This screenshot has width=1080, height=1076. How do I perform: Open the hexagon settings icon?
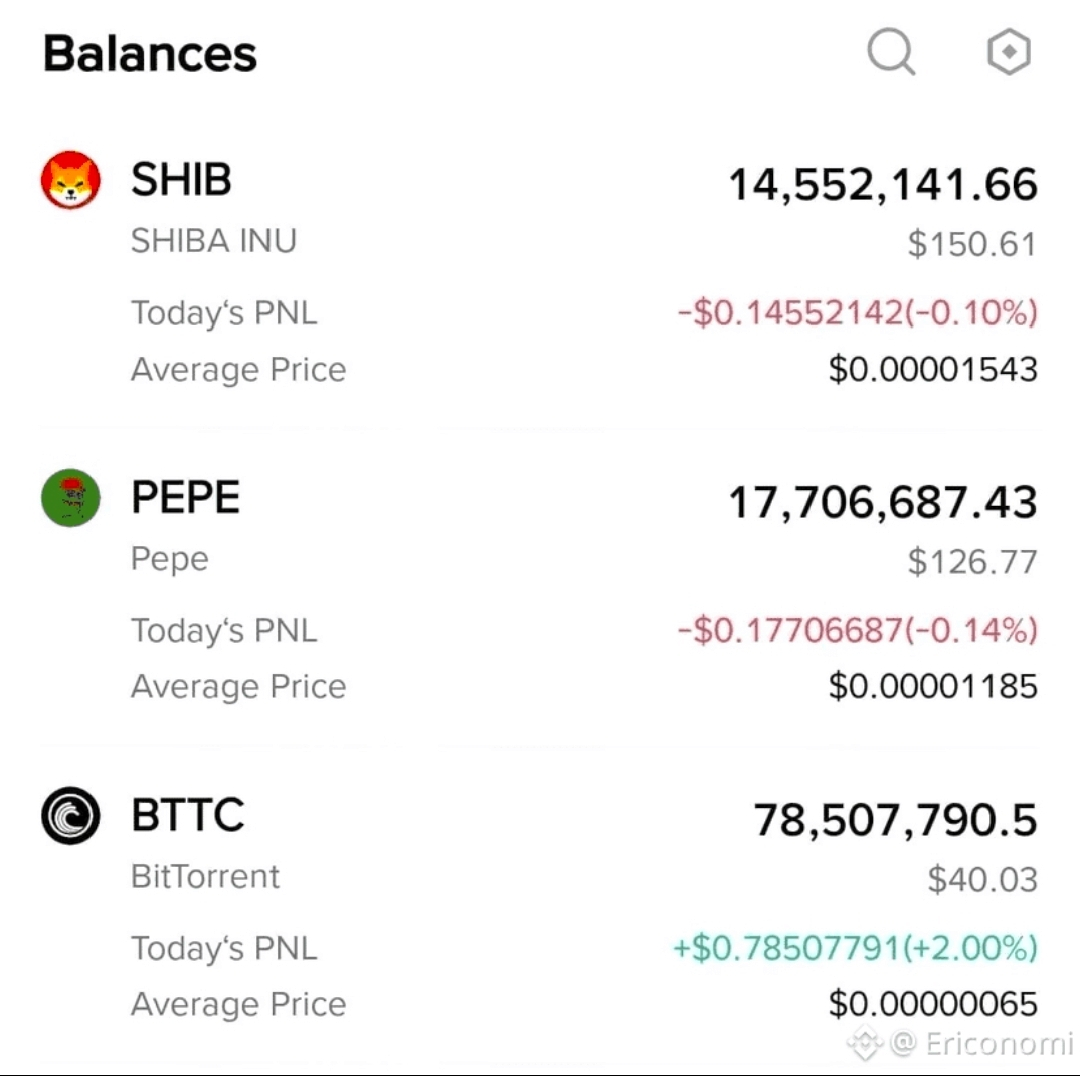pyautogui.click(x=1008, y=51)
